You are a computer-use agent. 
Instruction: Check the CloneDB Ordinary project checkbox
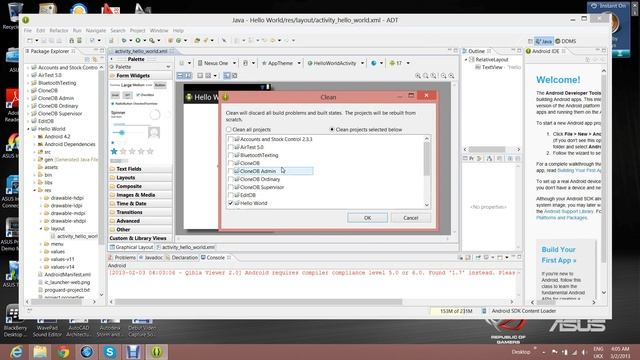tap(230, 179)
